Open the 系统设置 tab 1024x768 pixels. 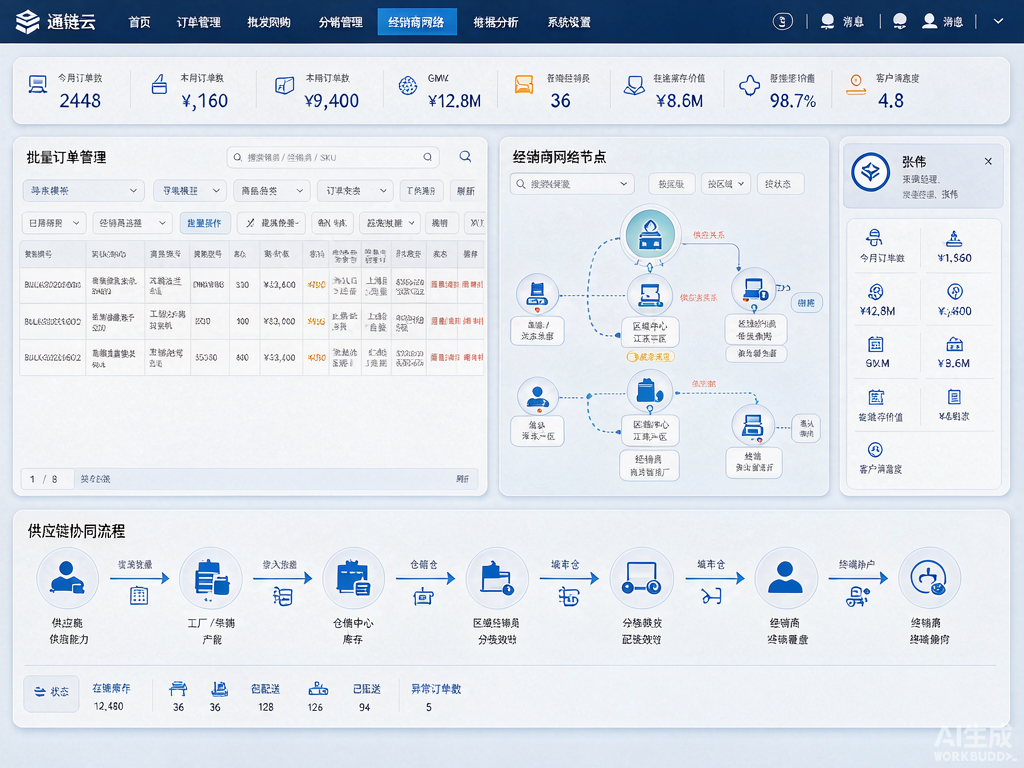[569, 22]
